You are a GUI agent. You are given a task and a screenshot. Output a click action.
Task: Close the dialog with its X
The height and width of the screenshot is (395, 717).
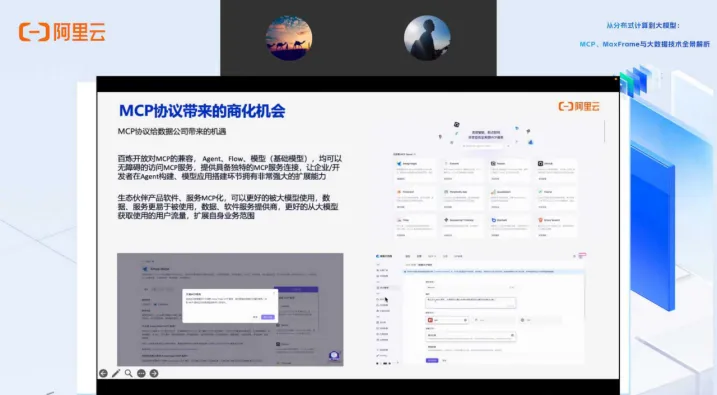[274, 293]
